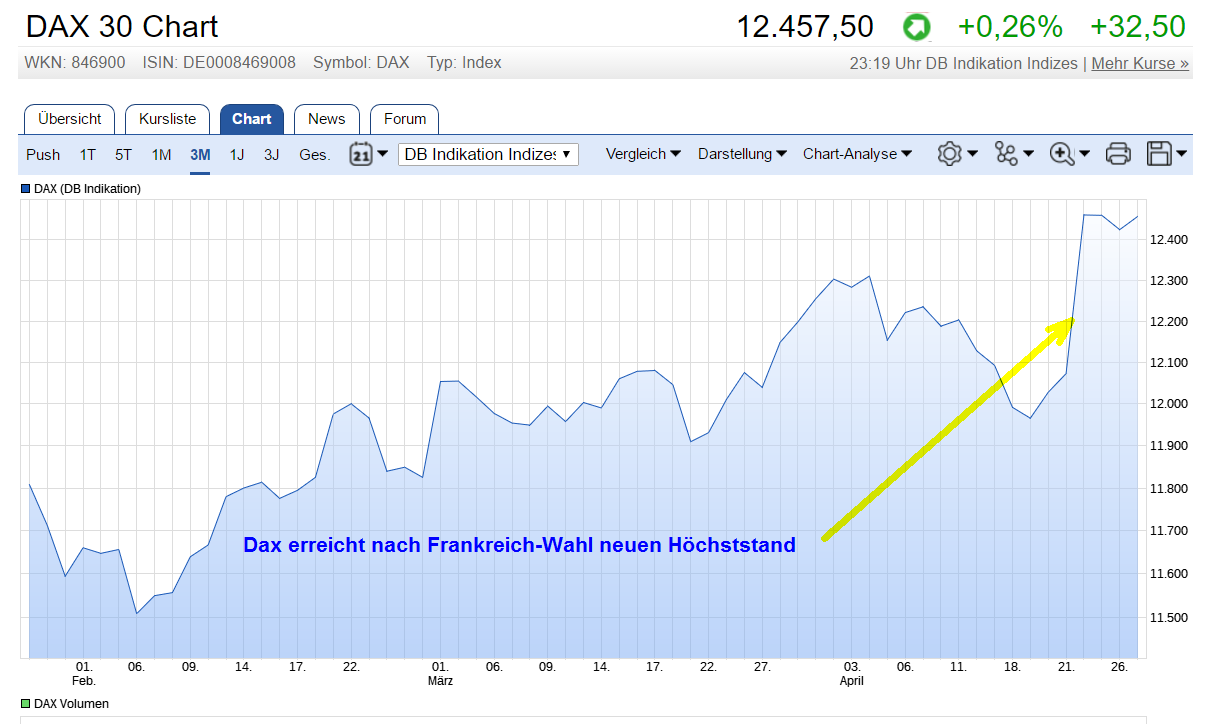Viewport: 1212px width, 724px height.
Task: Switch chart period to 1J
Action: pyautogui.click(x=236, y=154)
